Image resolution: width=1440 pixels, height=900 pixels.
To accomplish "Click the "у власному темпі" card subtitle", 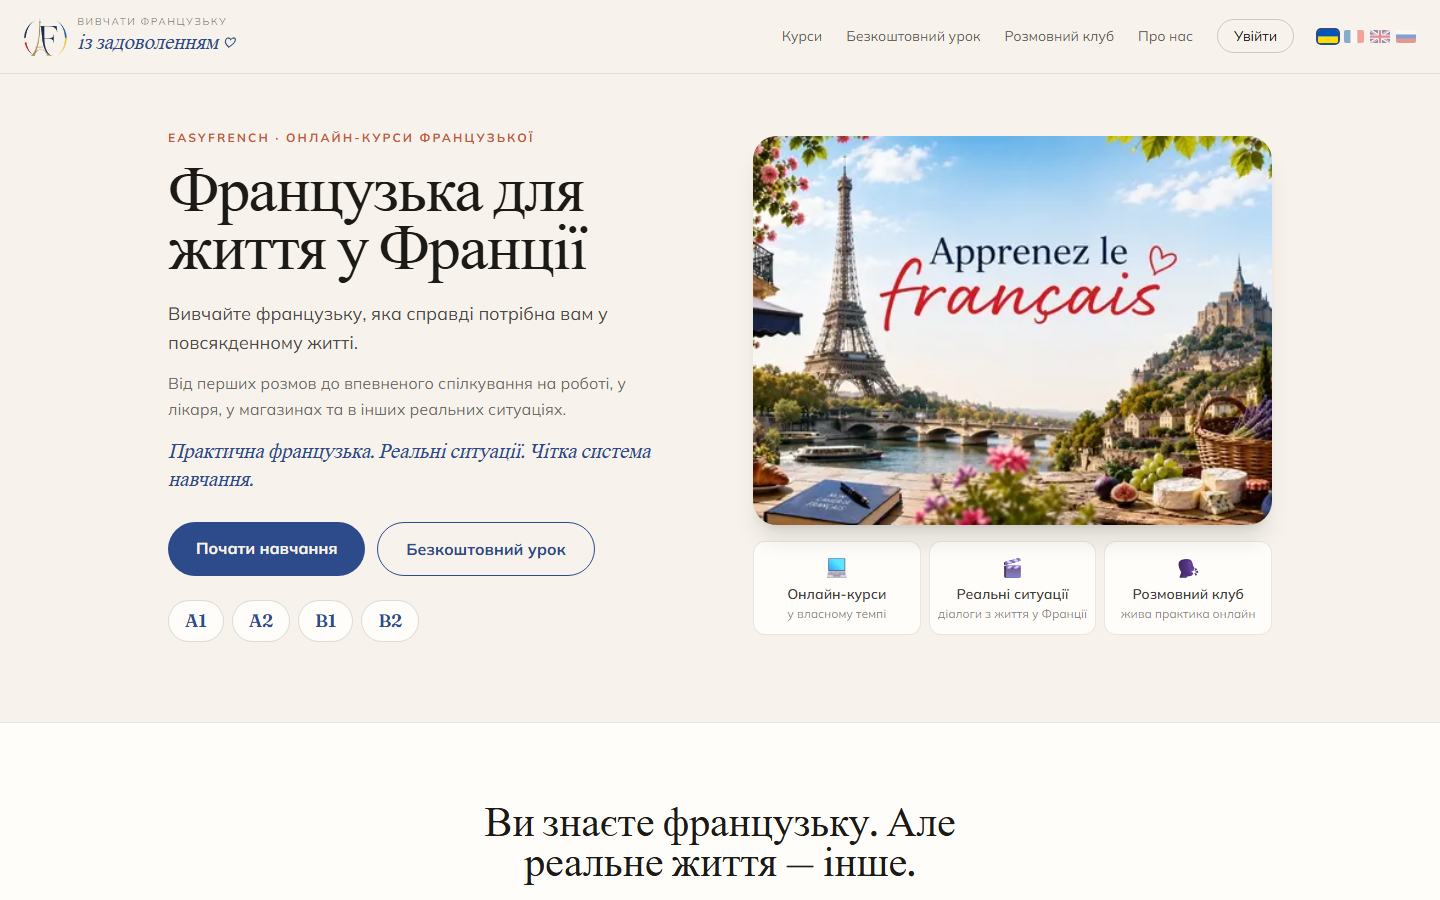I will click(837, 614).
